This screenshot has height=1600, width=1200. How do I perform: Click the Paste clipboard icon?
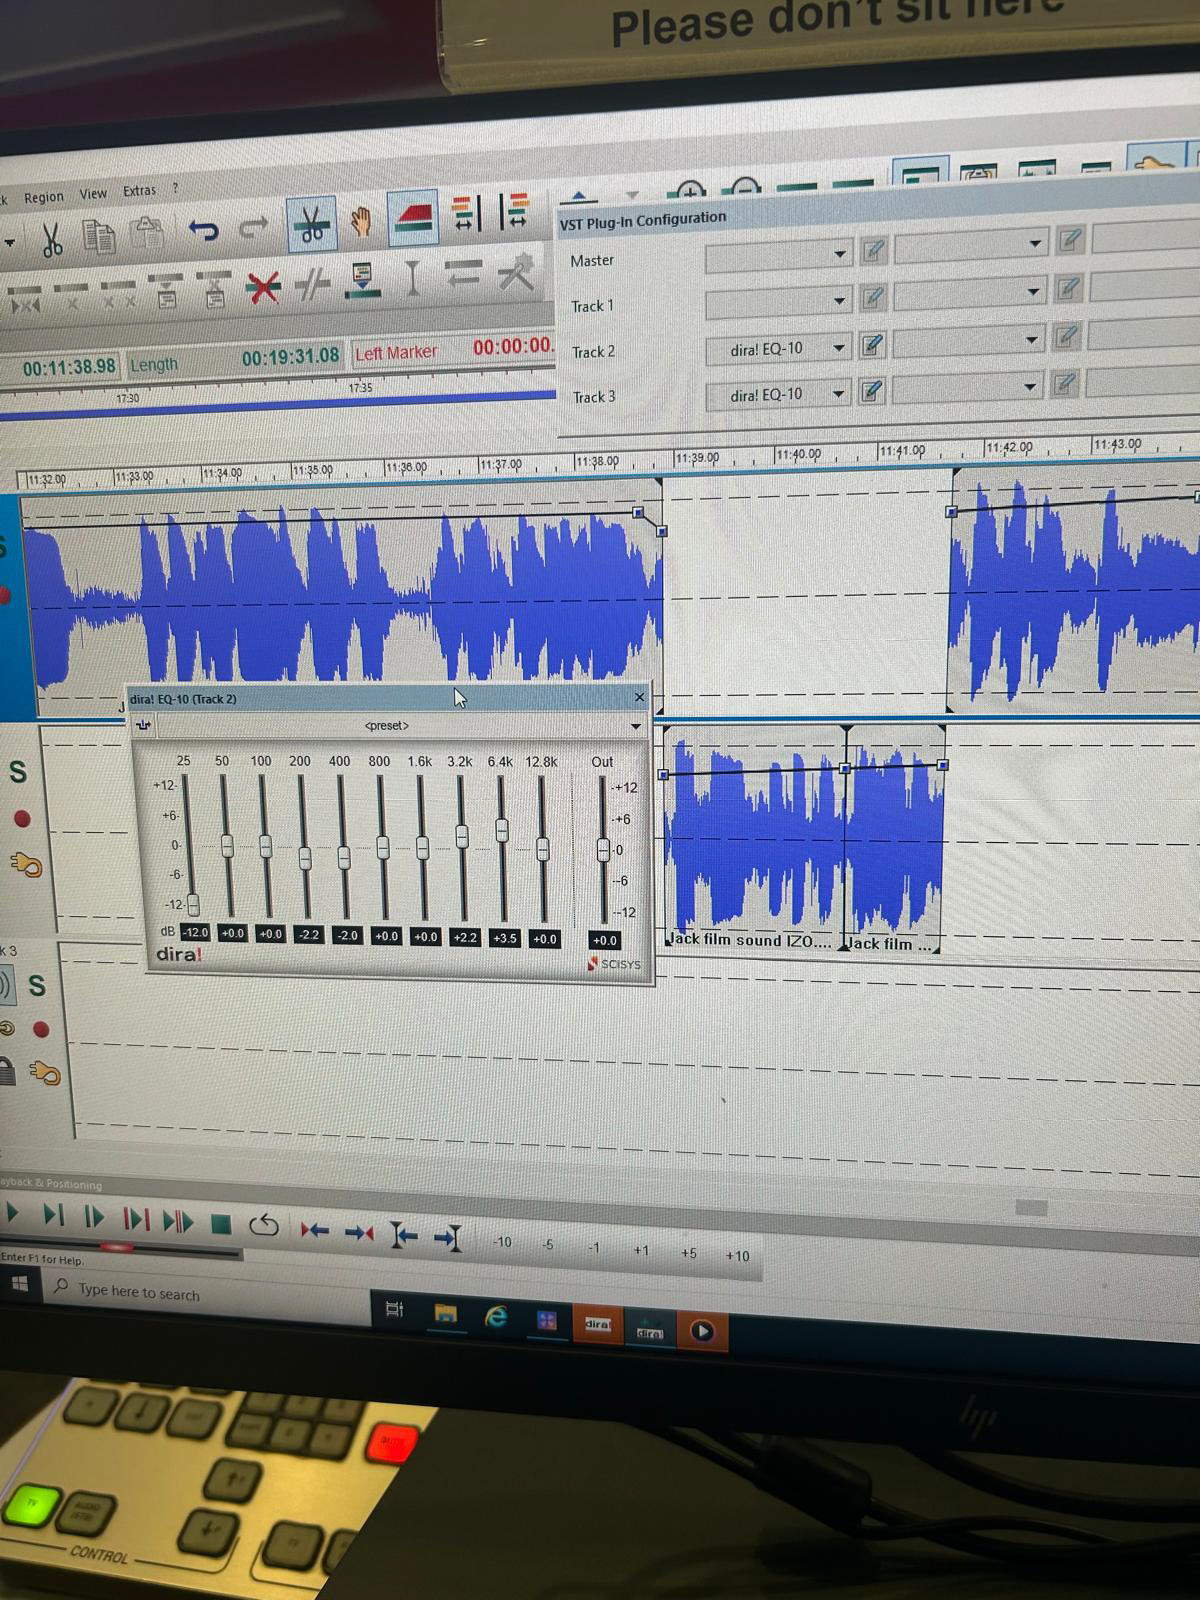[147, 234]
